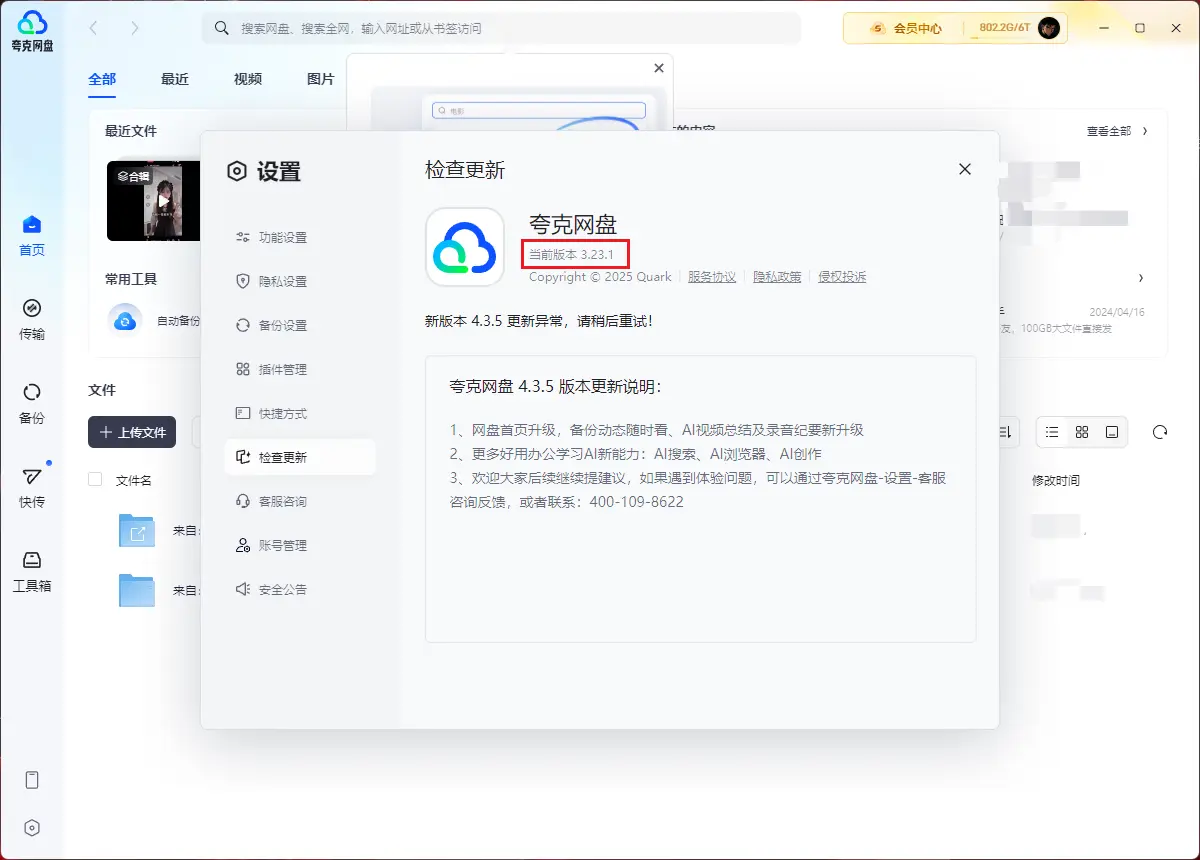Switch to the 最近 tab
This screenshot has width=1200, height=860.
tap(175, 79)
